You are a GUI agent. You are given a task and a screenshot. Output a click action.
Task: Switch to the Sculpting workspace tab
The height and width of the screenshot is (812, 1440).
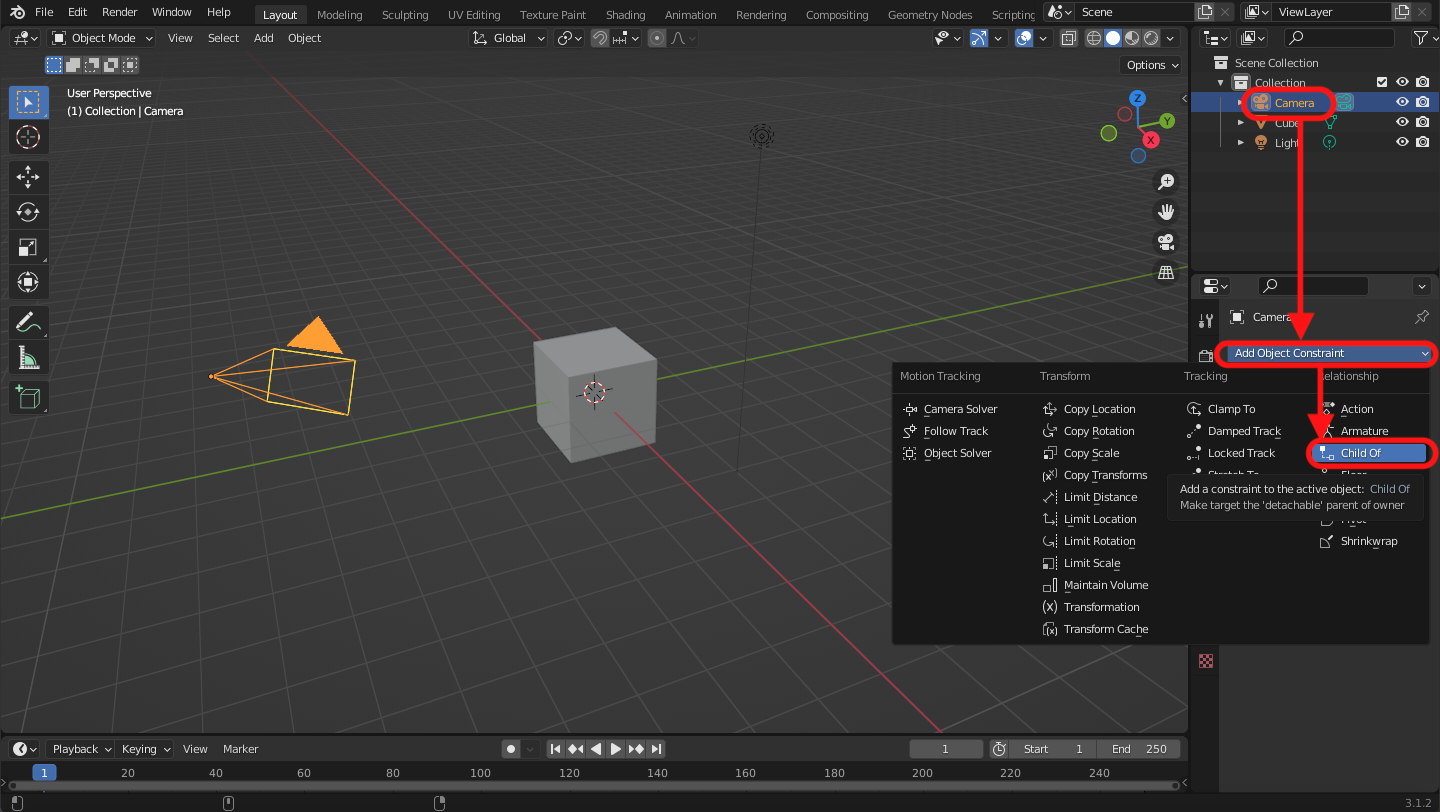coord(405,15)
